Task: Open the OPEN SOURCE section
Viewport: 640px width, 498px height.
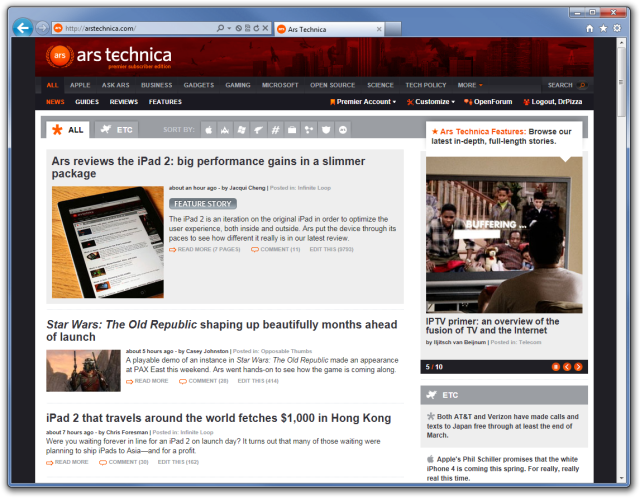Action: click(x=333, y=85)
